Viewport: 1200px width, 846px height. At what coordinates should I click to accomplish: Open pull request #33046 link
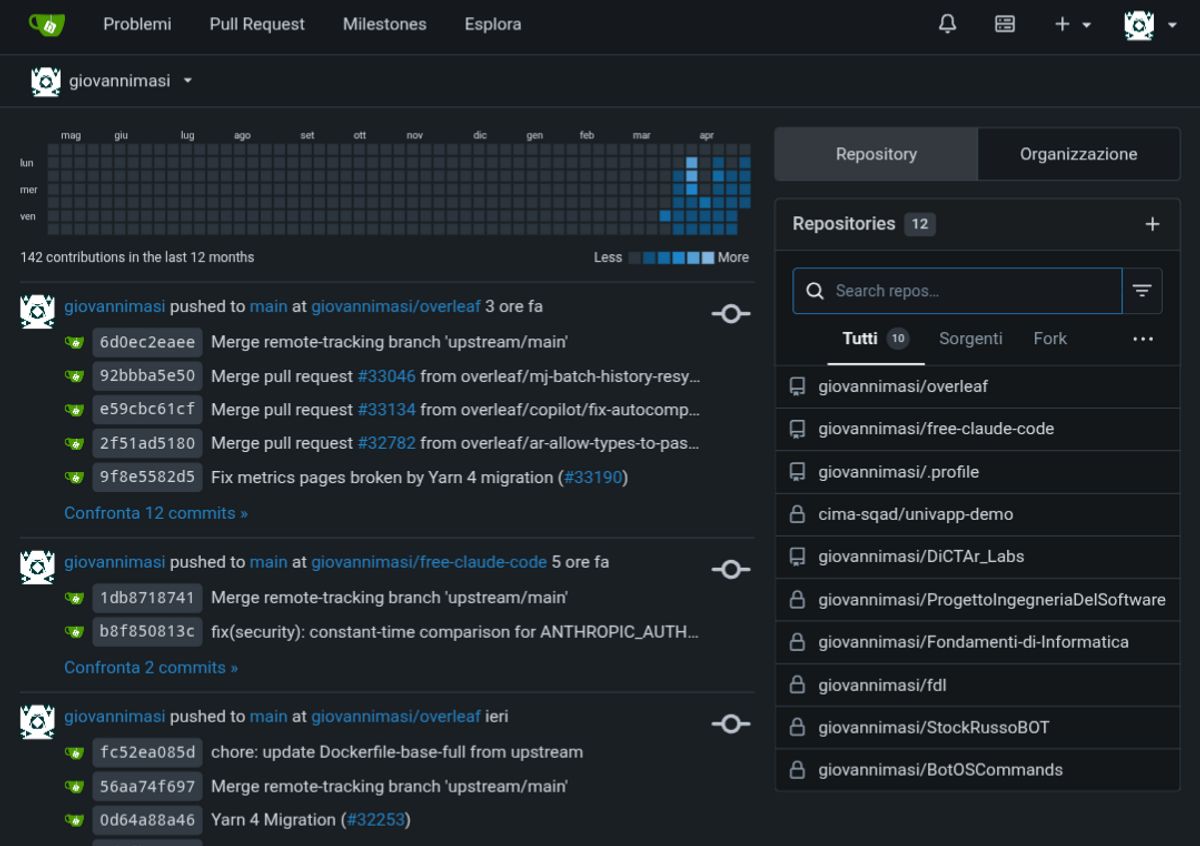point(386,376)
